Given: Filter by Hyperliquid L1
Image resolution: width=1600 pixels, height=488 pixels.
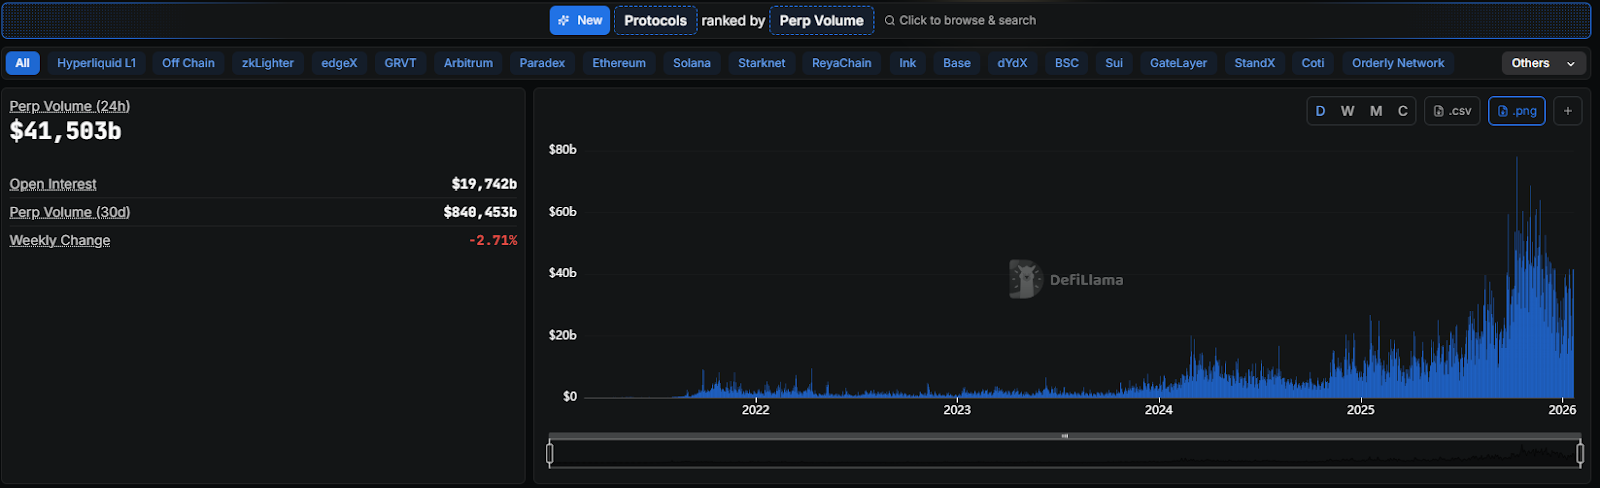Looking at the screenshot, I should (x=96, y=63).
